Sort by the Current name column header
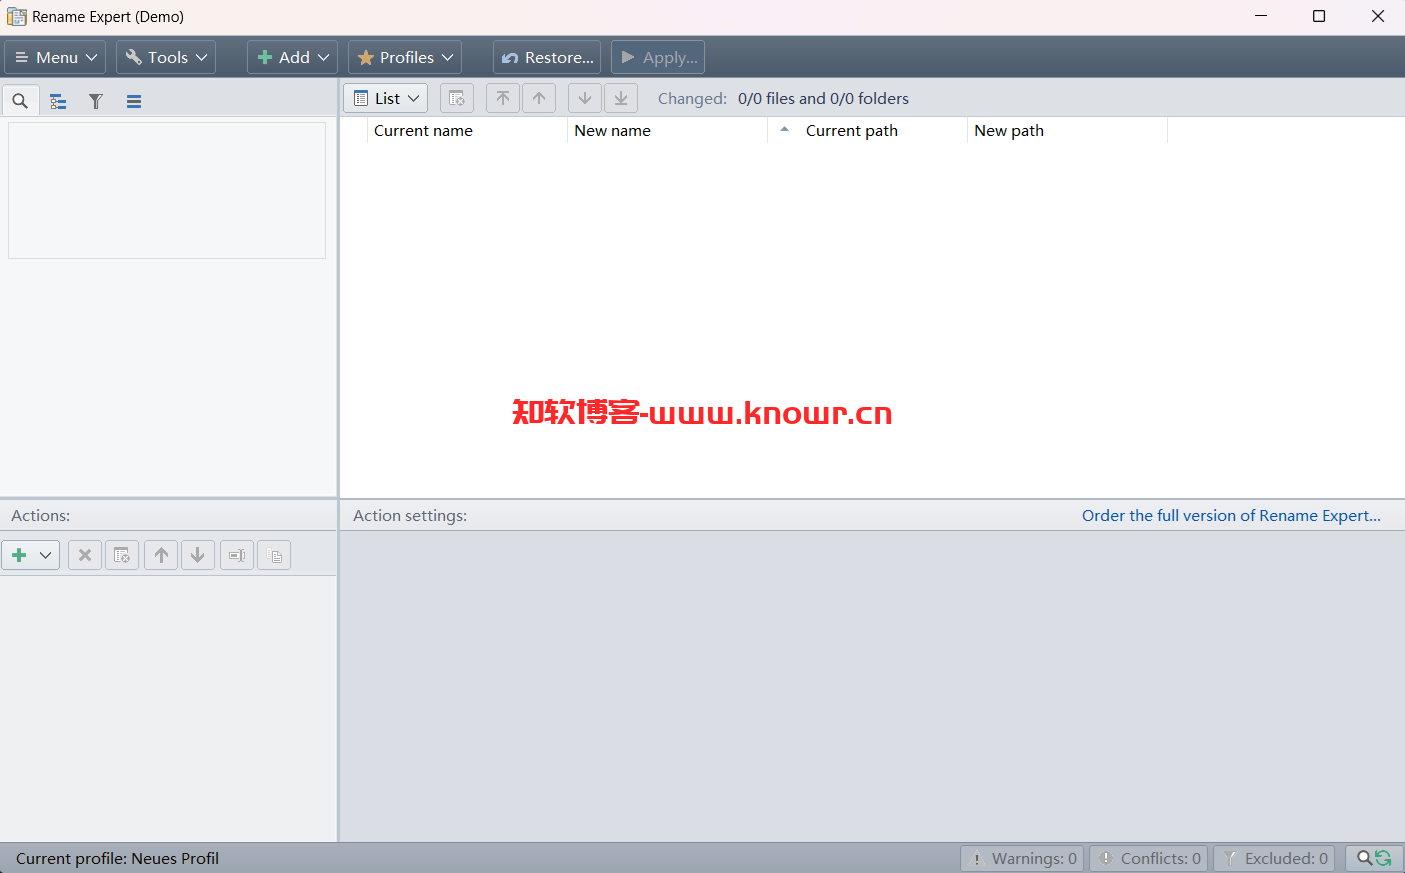Viewport: 1405px width, 873px height. coord(467,131)
